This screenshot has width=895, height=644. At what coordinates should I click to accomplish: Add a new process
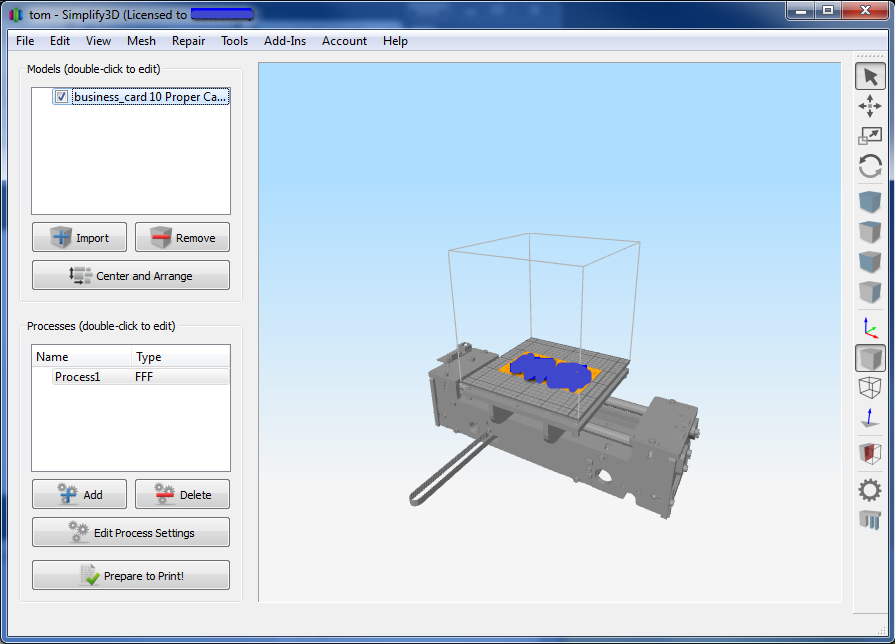[x=79, y=494]
